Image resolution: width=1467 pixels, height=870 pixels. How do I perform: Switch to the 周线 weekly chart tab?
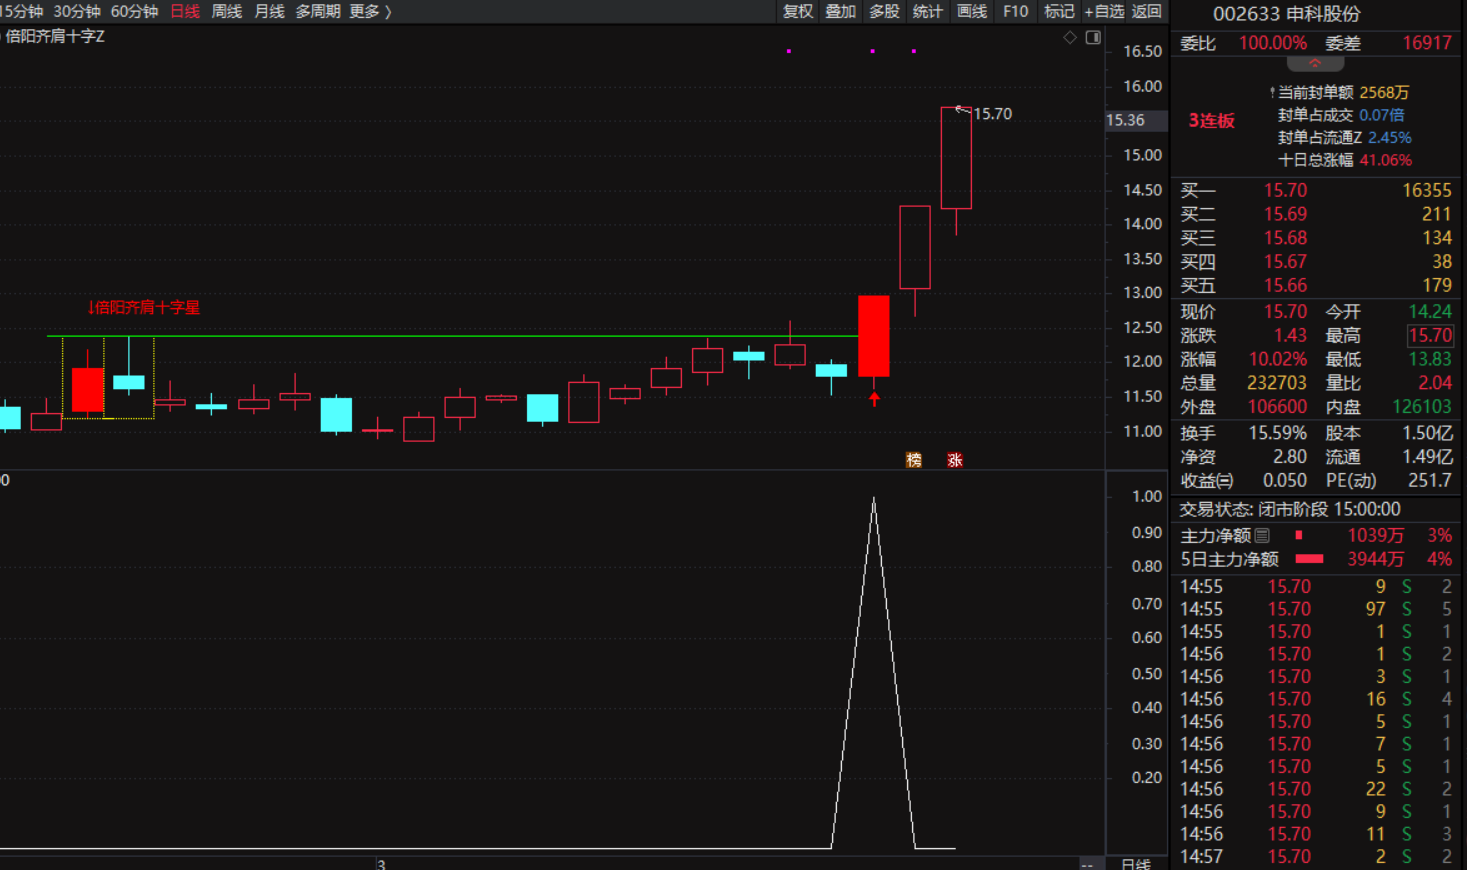(227, 11)
